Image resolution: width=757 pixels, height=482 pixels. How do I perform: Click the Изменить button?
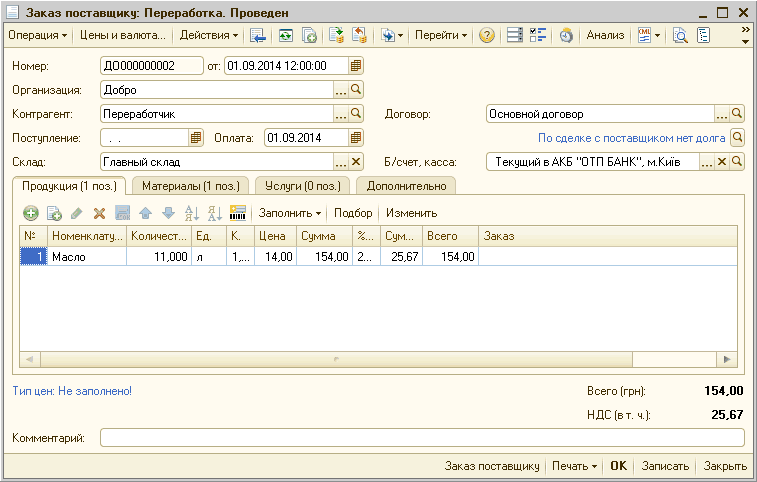coord(411,213)
